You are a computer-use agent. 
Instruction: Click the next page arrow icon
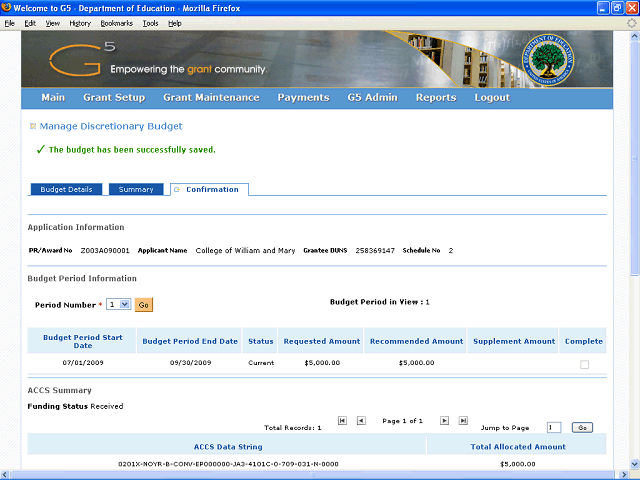coord(445,421)
